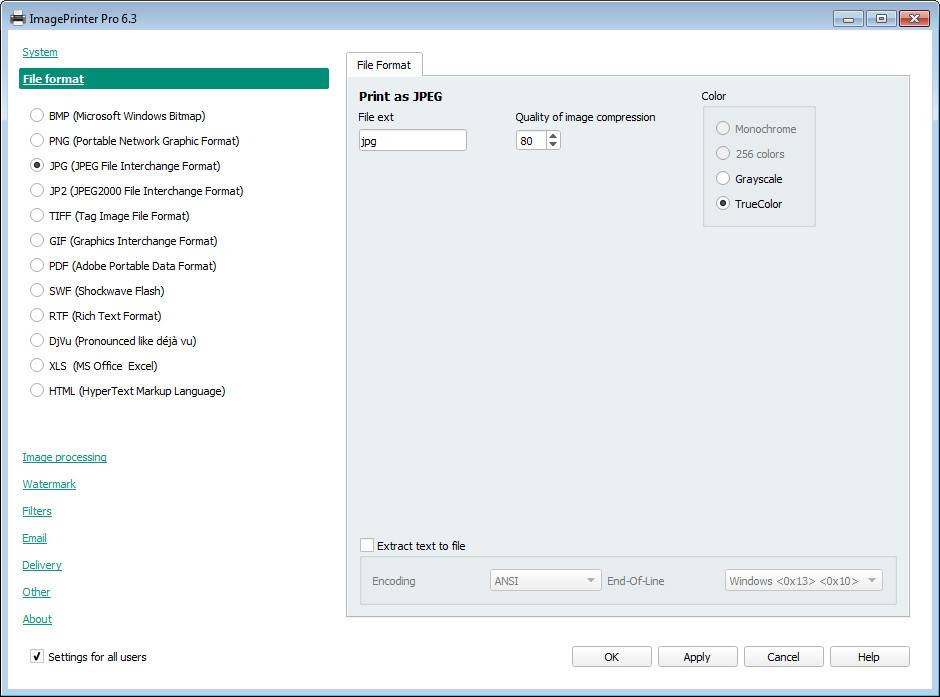
Task: Open the About link
Action: click(x=37, y=619)
